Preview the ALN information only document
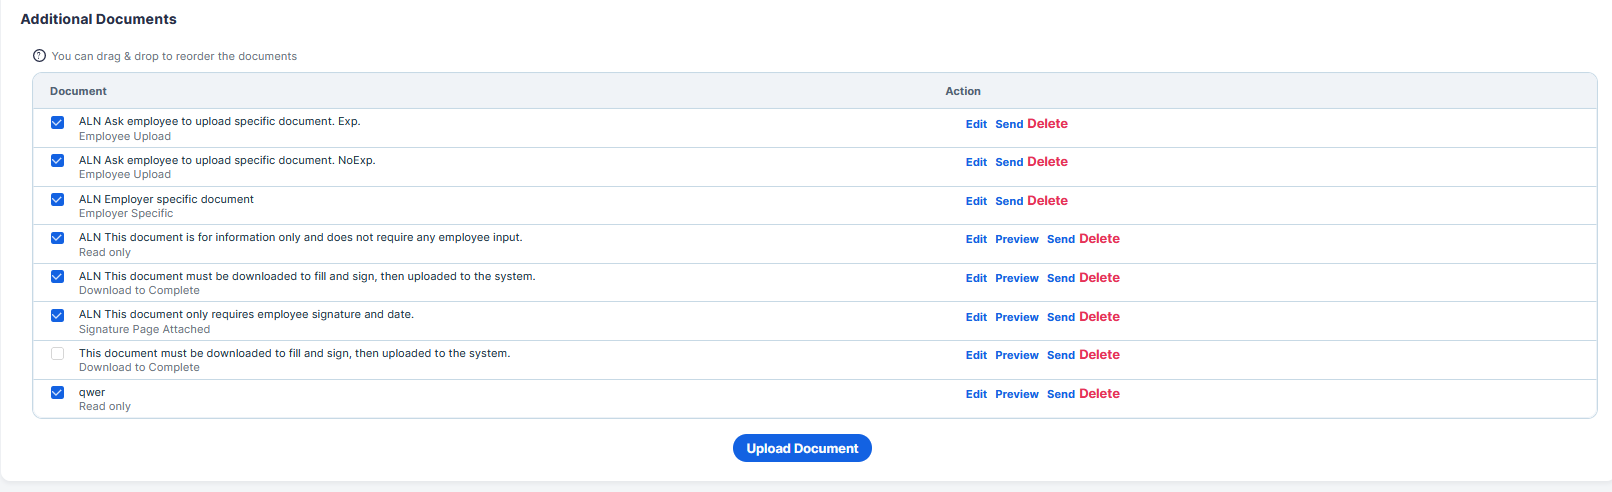The width and height of the screenshot is (1612, 492). pos(1017,240)
